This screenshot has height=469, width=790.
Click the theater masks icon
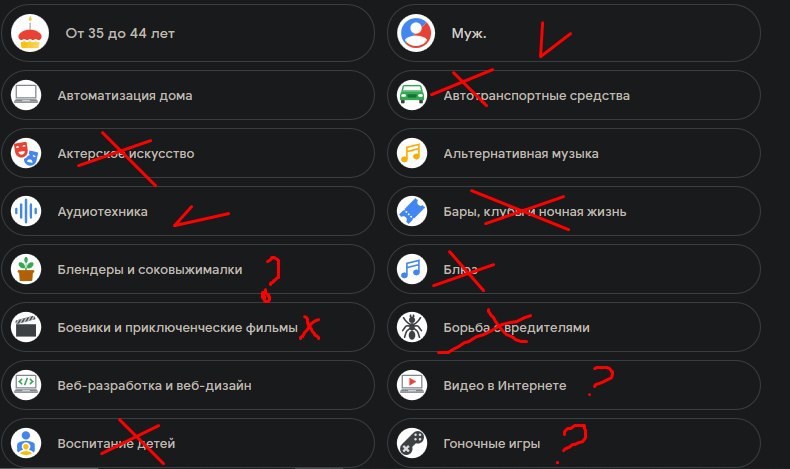click(x=26, y=153)
